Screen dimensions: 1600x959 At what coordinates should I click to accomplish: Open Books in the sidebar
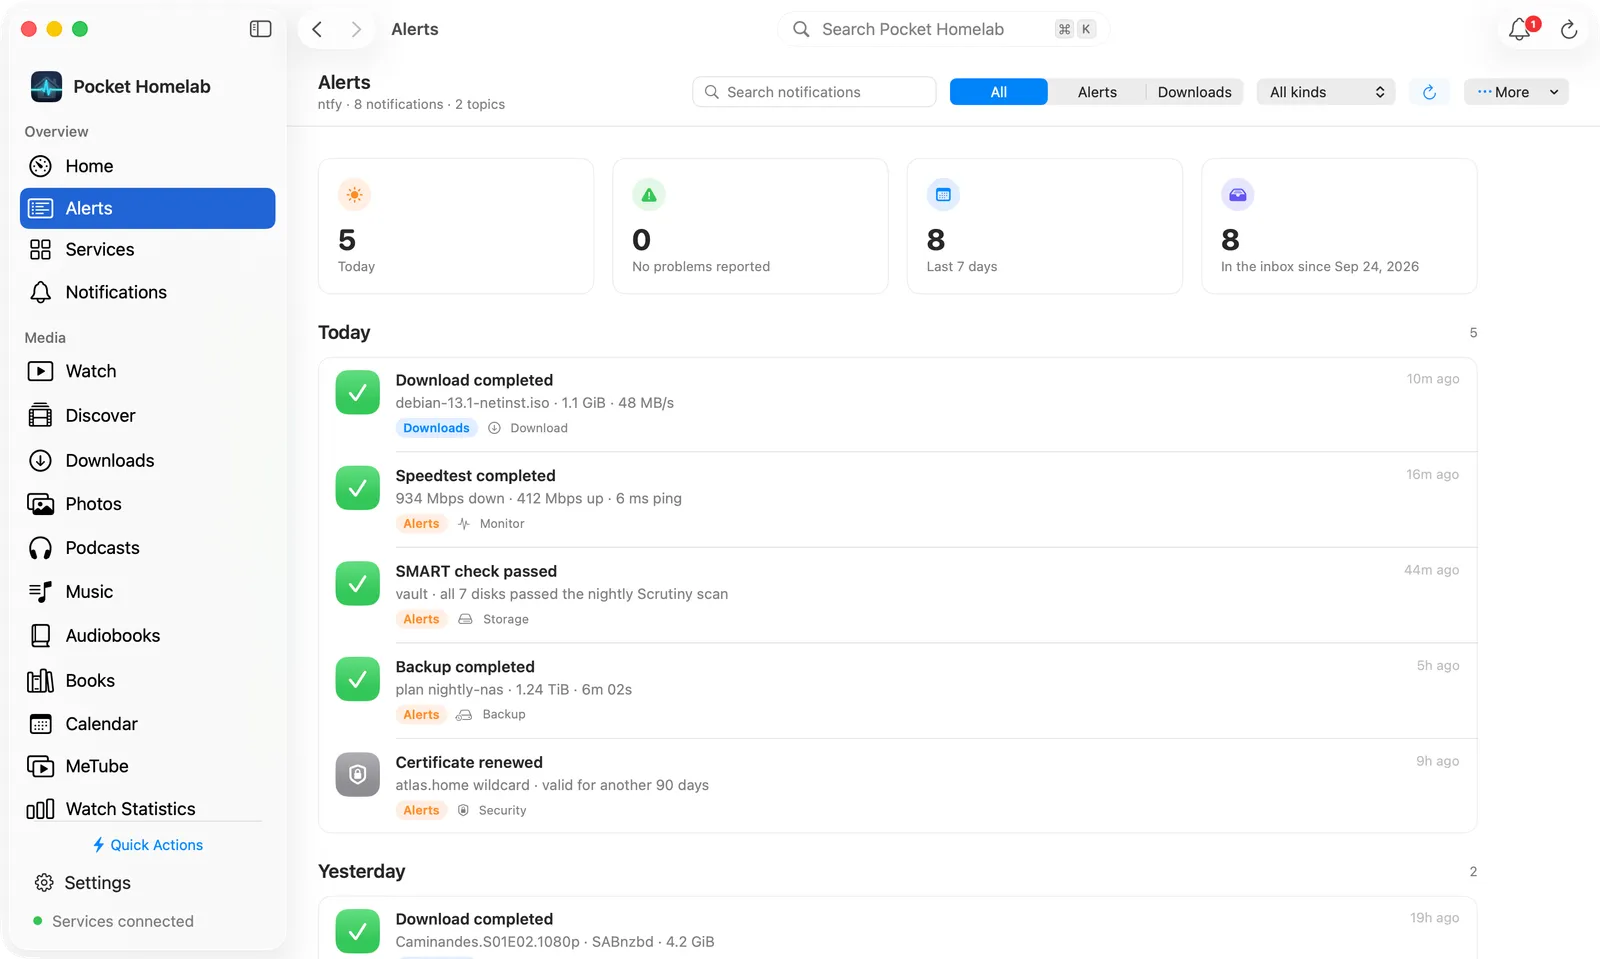click(147, 681)
